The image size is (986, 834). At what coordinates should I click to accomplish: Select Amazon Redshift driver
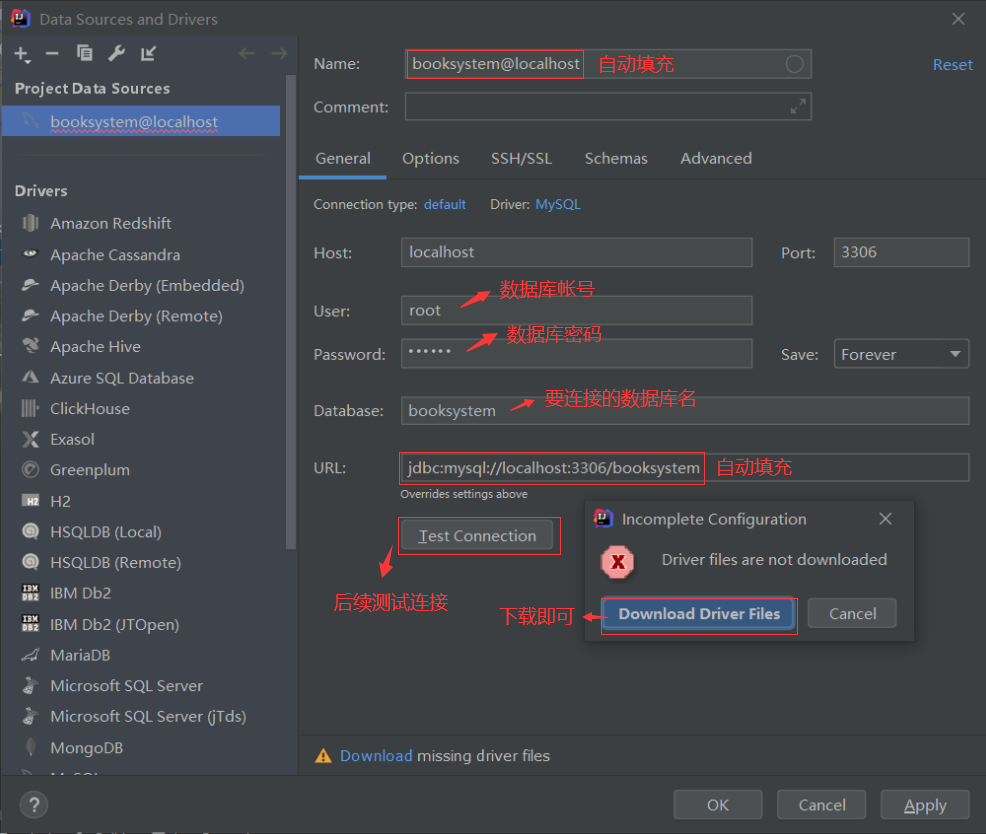(x=111, y=223)
